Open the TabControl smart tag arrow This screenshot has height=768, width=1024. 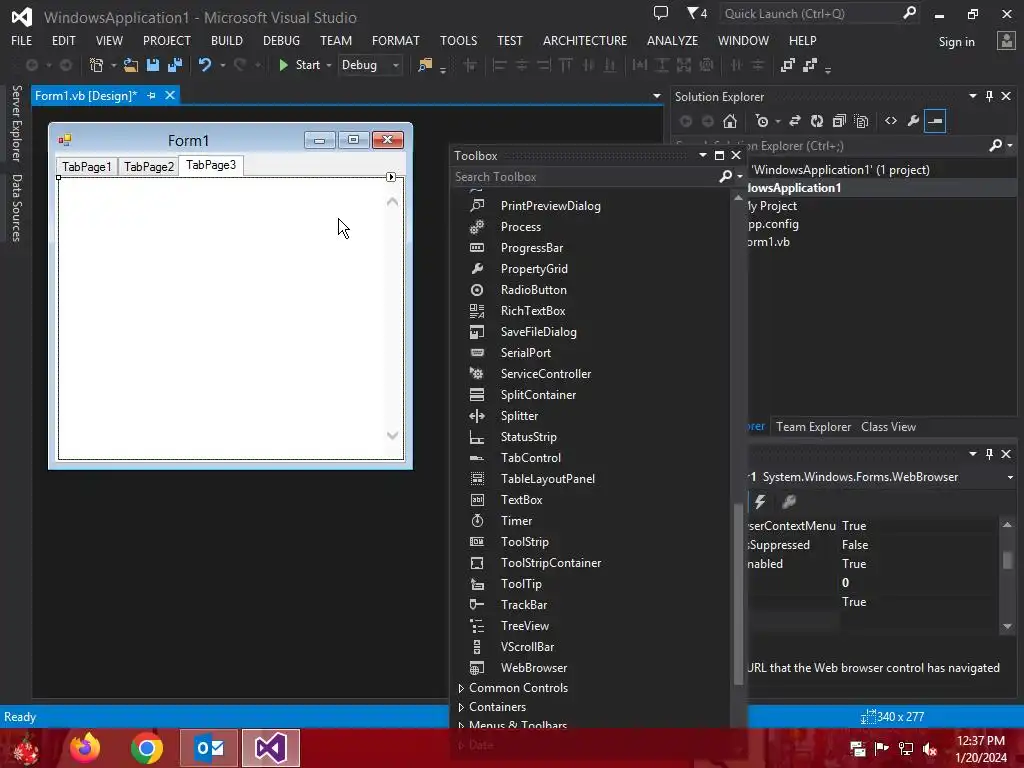(x=391, y=177)
